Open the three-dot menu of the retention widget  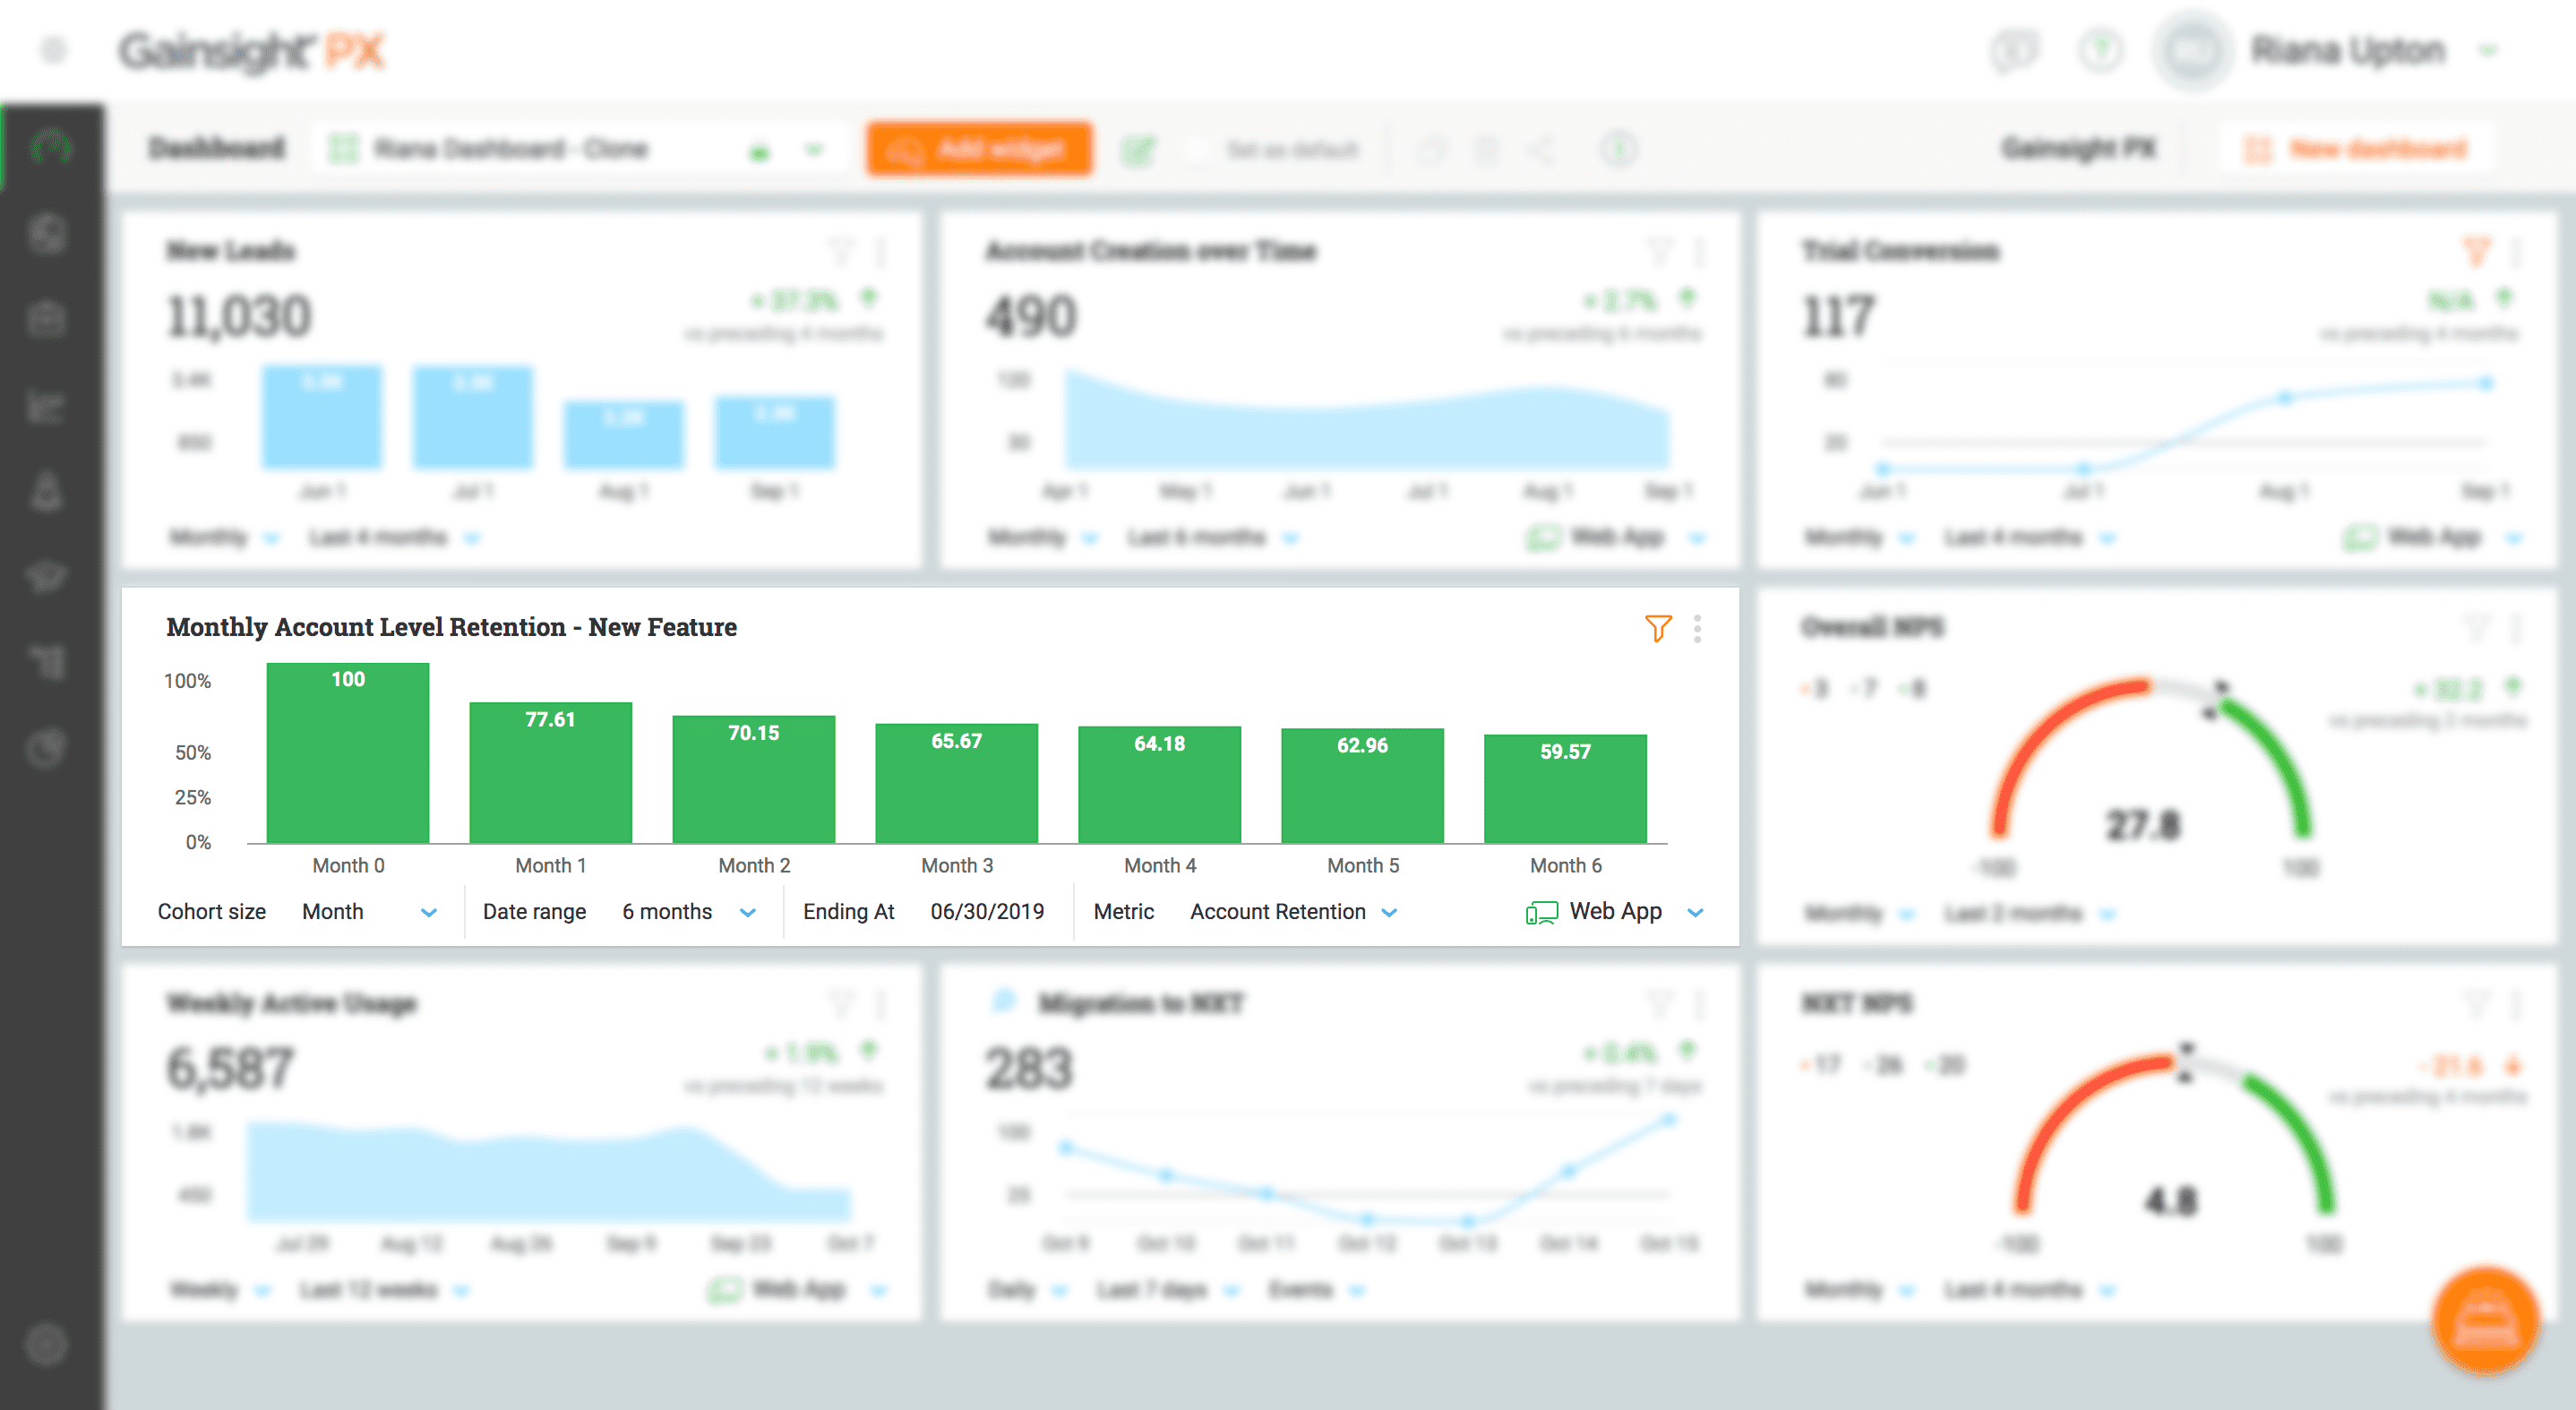(x=1697, y=628)
